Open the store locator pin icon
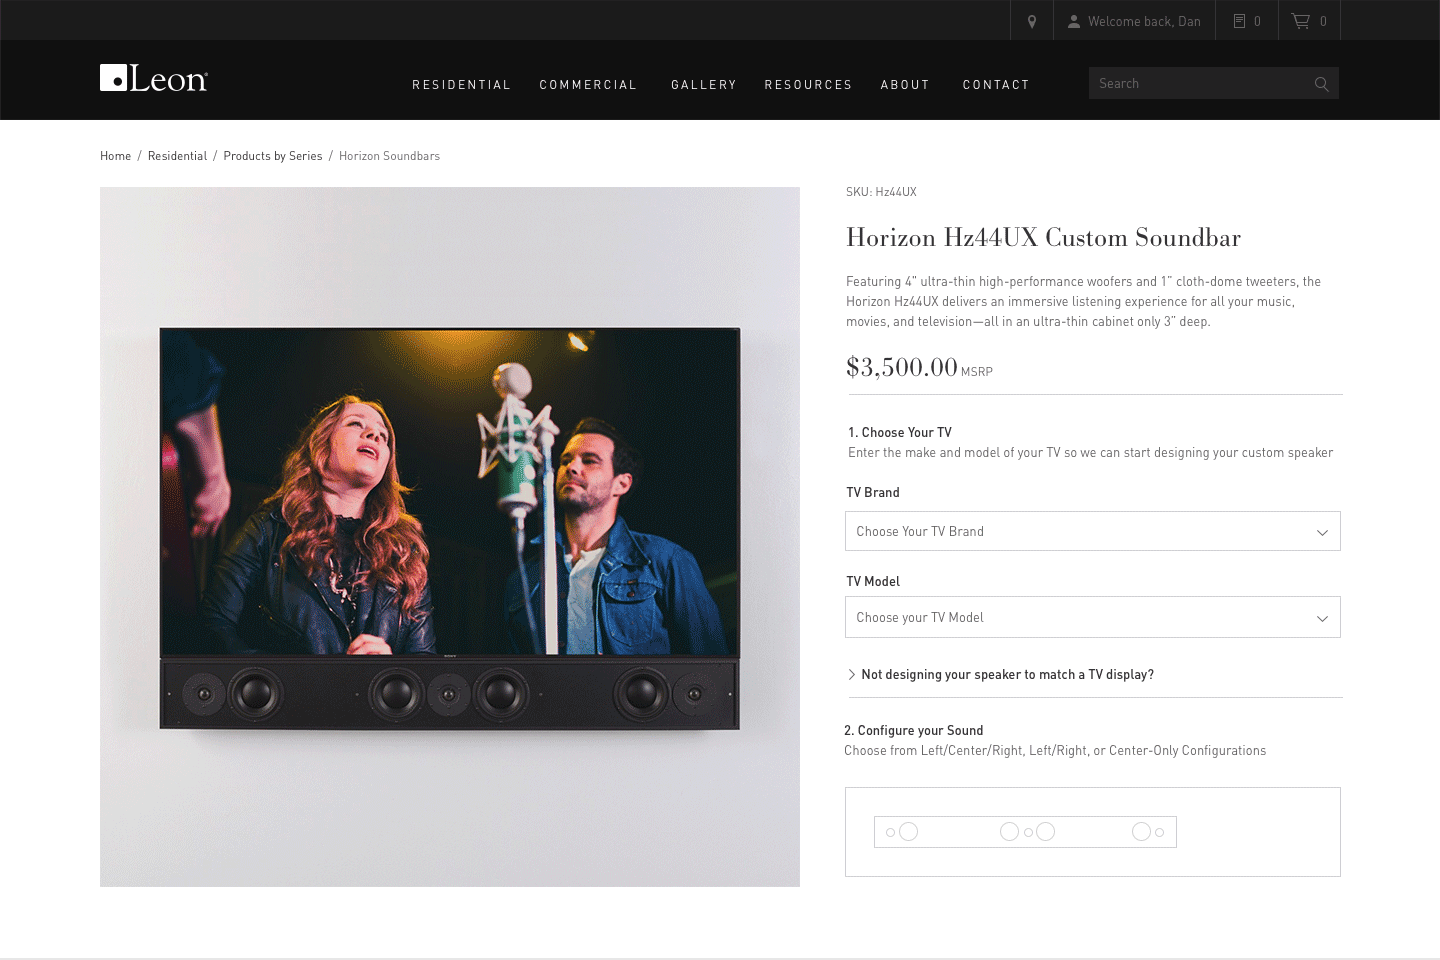1440x960 pixels. 1032,21
